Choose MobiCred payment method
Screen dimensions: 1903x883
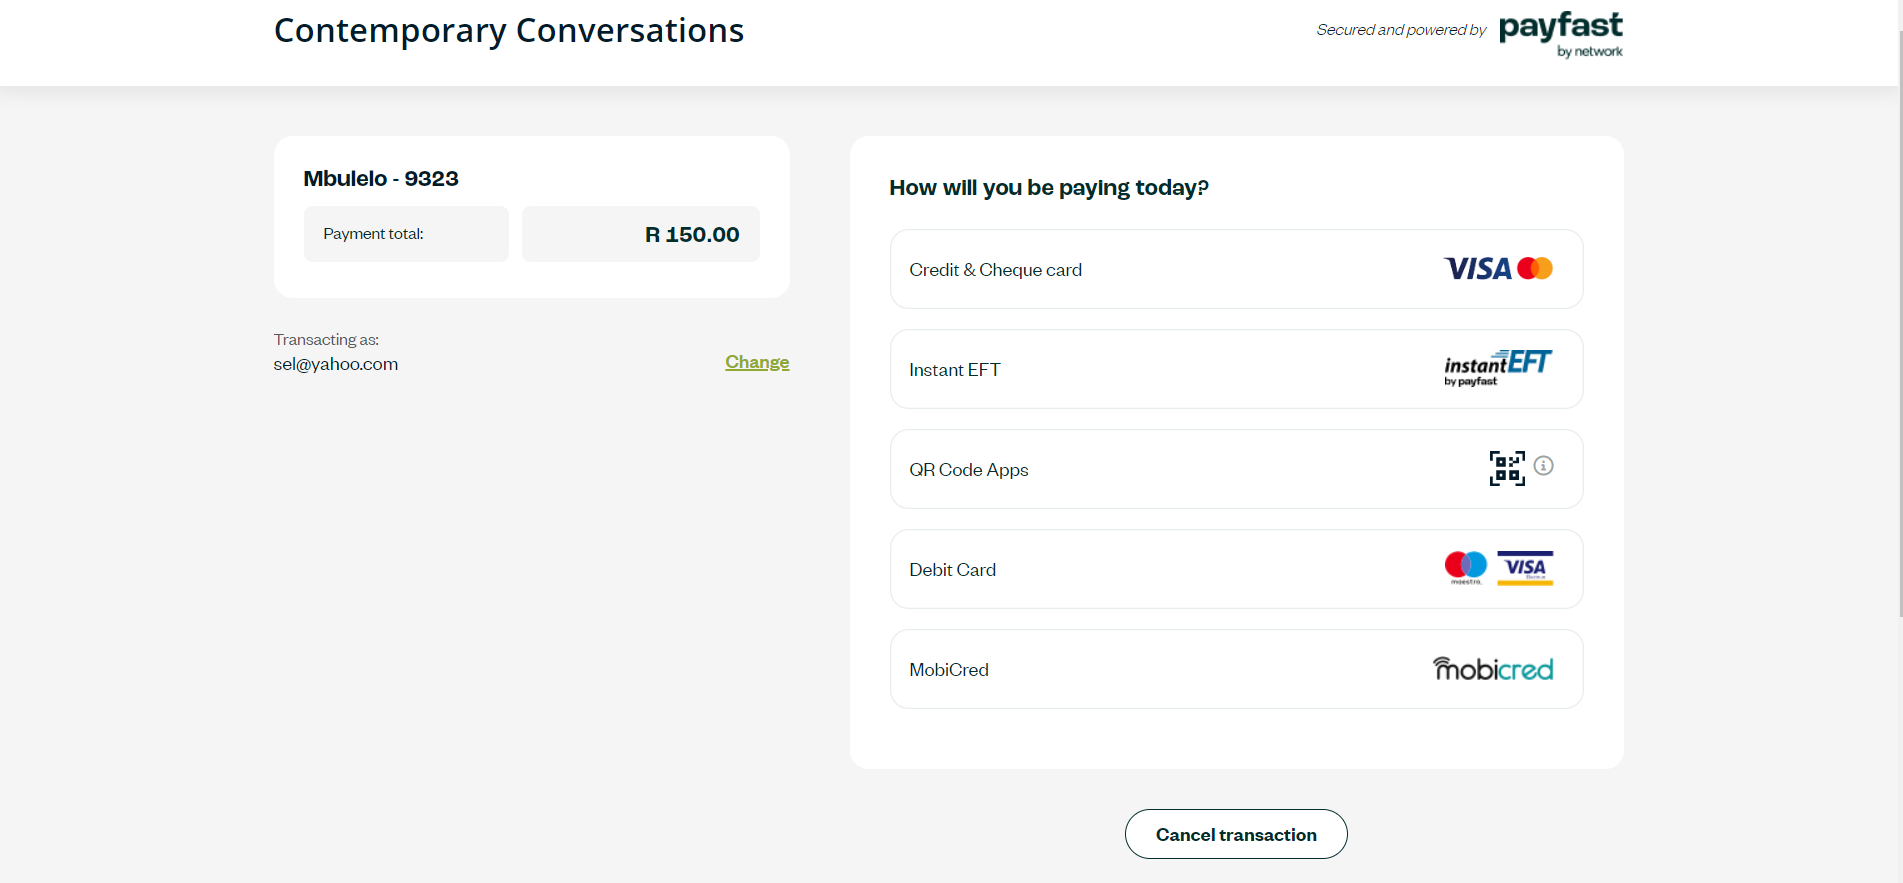[949, 670]
